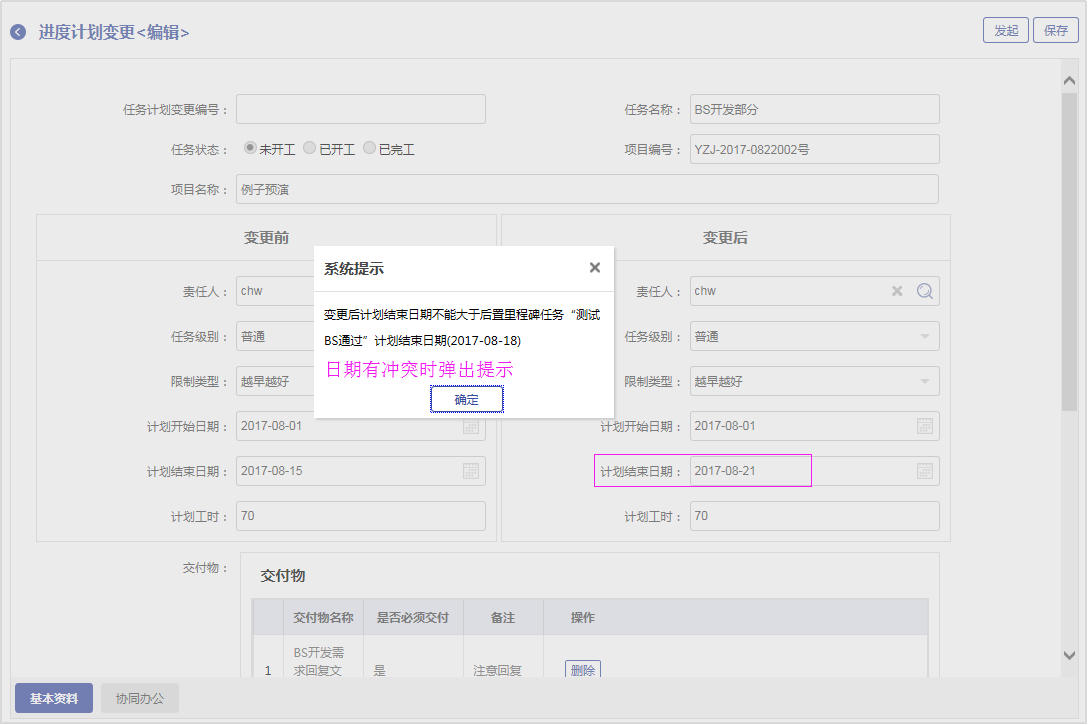Open the 责任人 search magnifier icon
This screenshot has width=1088, height=725.
925,291
